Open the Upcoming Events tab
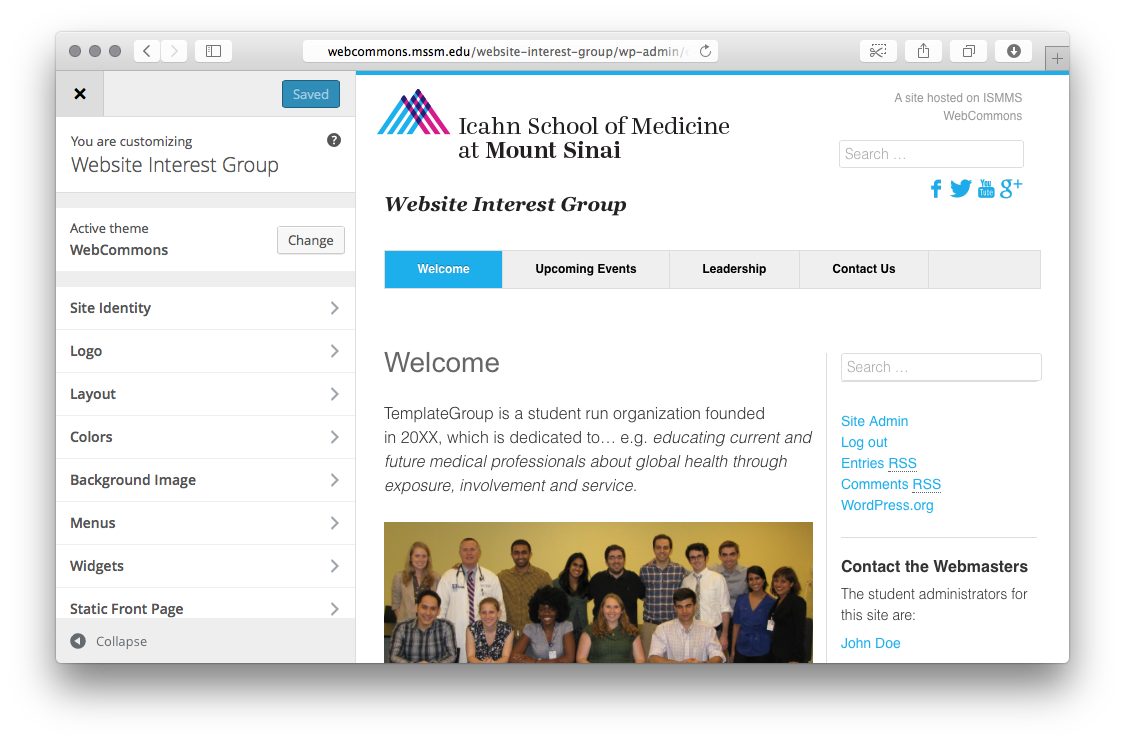The width and height of the screenshot is (1125, 743). [585, 269]
